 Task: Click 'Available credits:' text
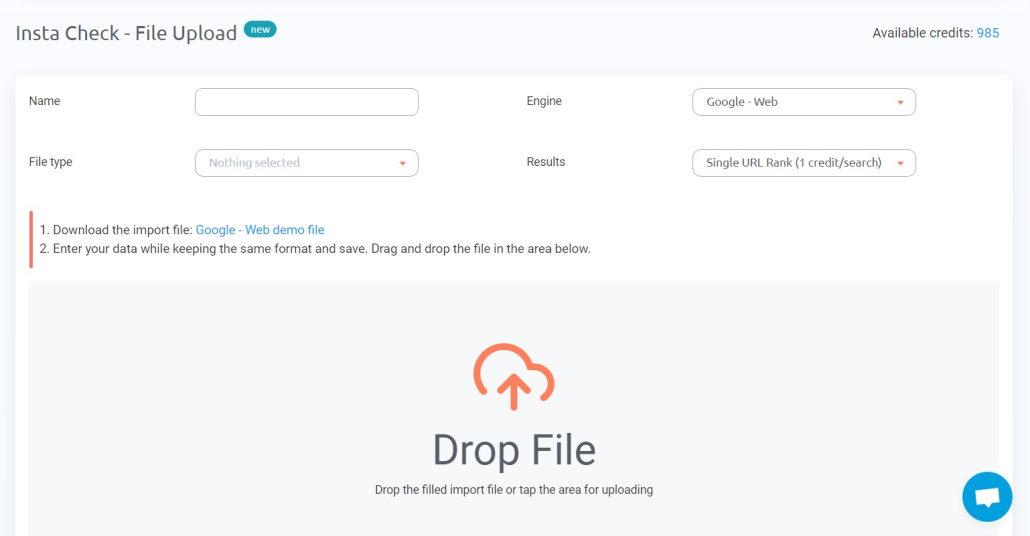tap(922, 33)
